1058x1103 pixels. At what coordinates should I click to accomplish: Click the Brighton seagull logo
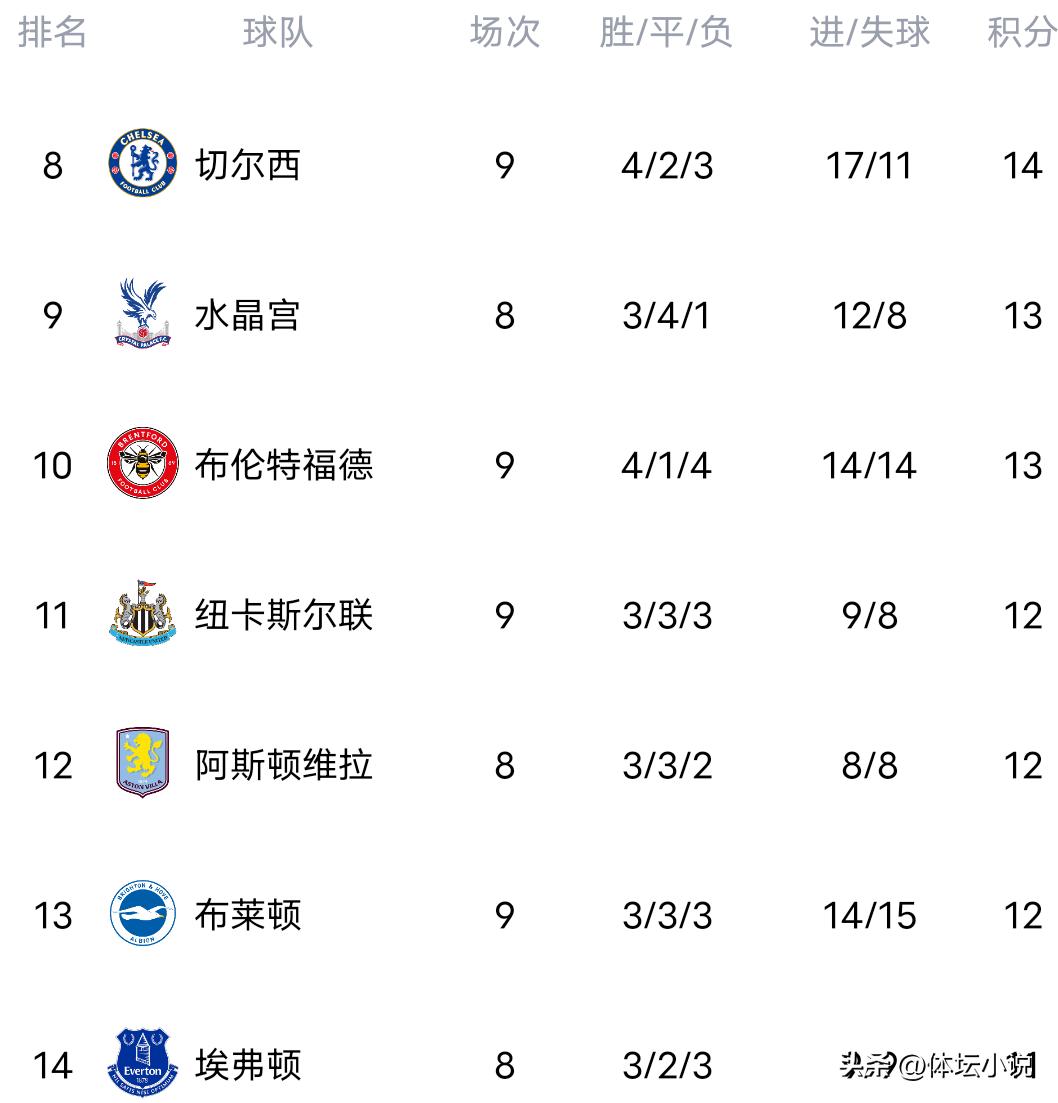[142, 914]
